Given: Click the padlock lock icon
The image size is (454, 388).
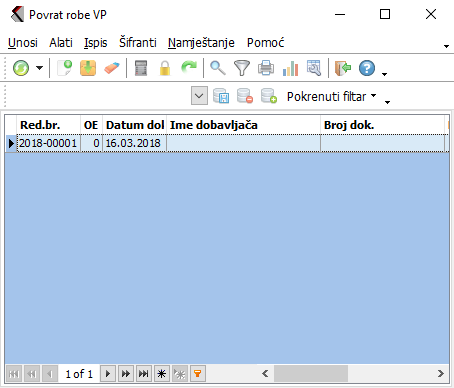Looking at the screenshot, I should [165, 68].
